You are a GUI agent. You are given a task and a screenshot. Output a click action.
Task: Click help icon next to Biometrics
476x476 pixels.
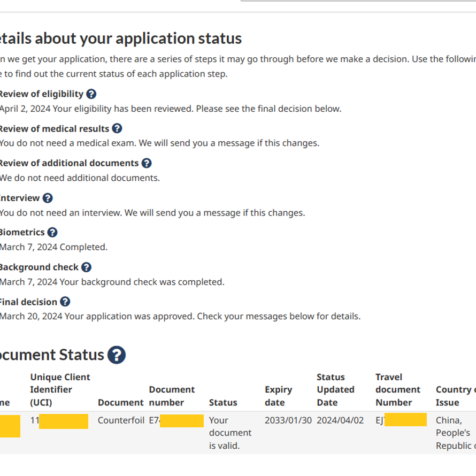click(52, 232)
